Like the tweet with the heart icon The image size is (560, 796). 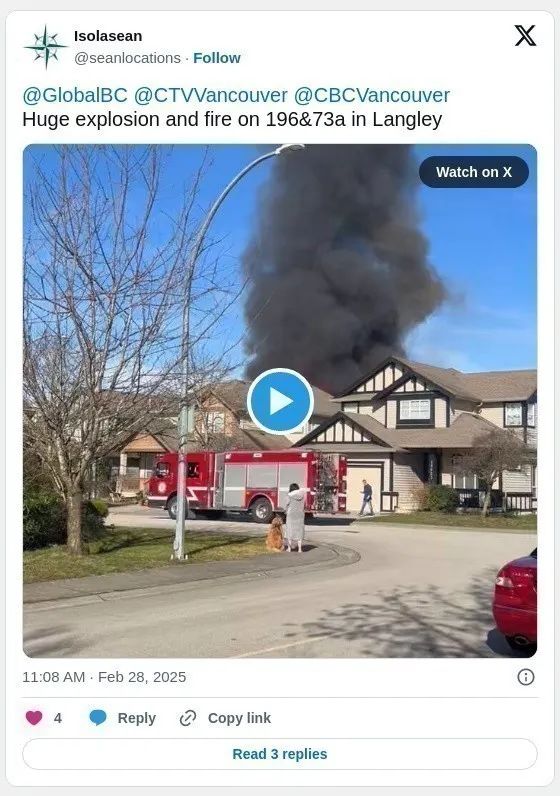pos(34,718)
